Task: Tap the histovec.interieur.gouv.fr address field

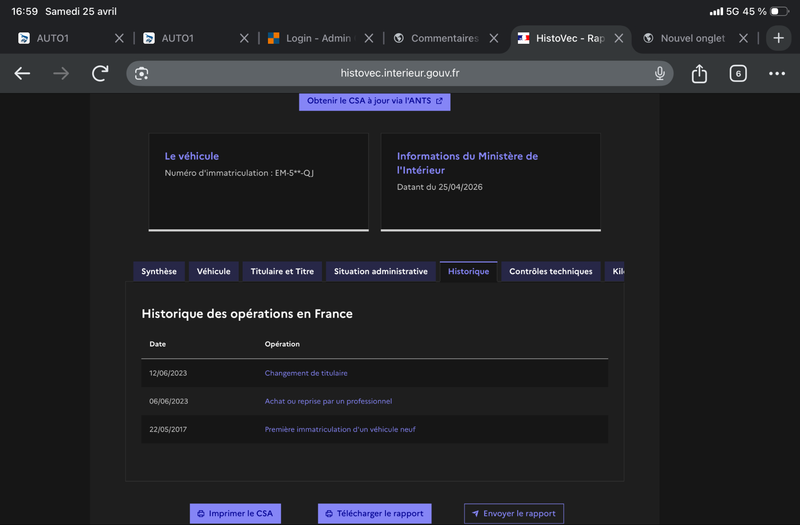Action: click(x=400, y=73)
